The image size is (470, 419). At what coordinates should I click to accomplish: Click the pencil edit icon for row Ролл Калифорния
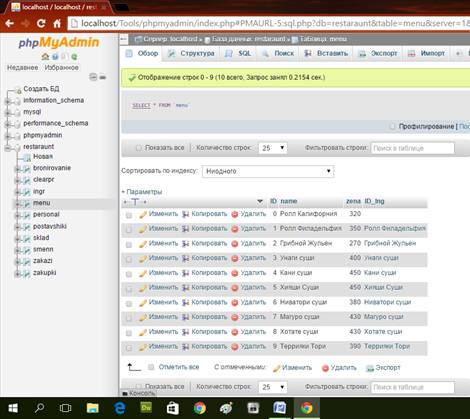(x=143, y=214)
